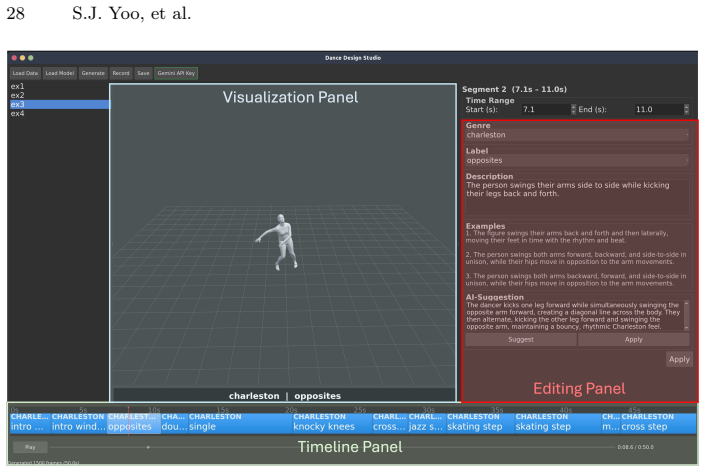Viewport: 705px width, 472px height.
Task: Select the 'jazz s...' timeline segment
Action: [427, 423]
